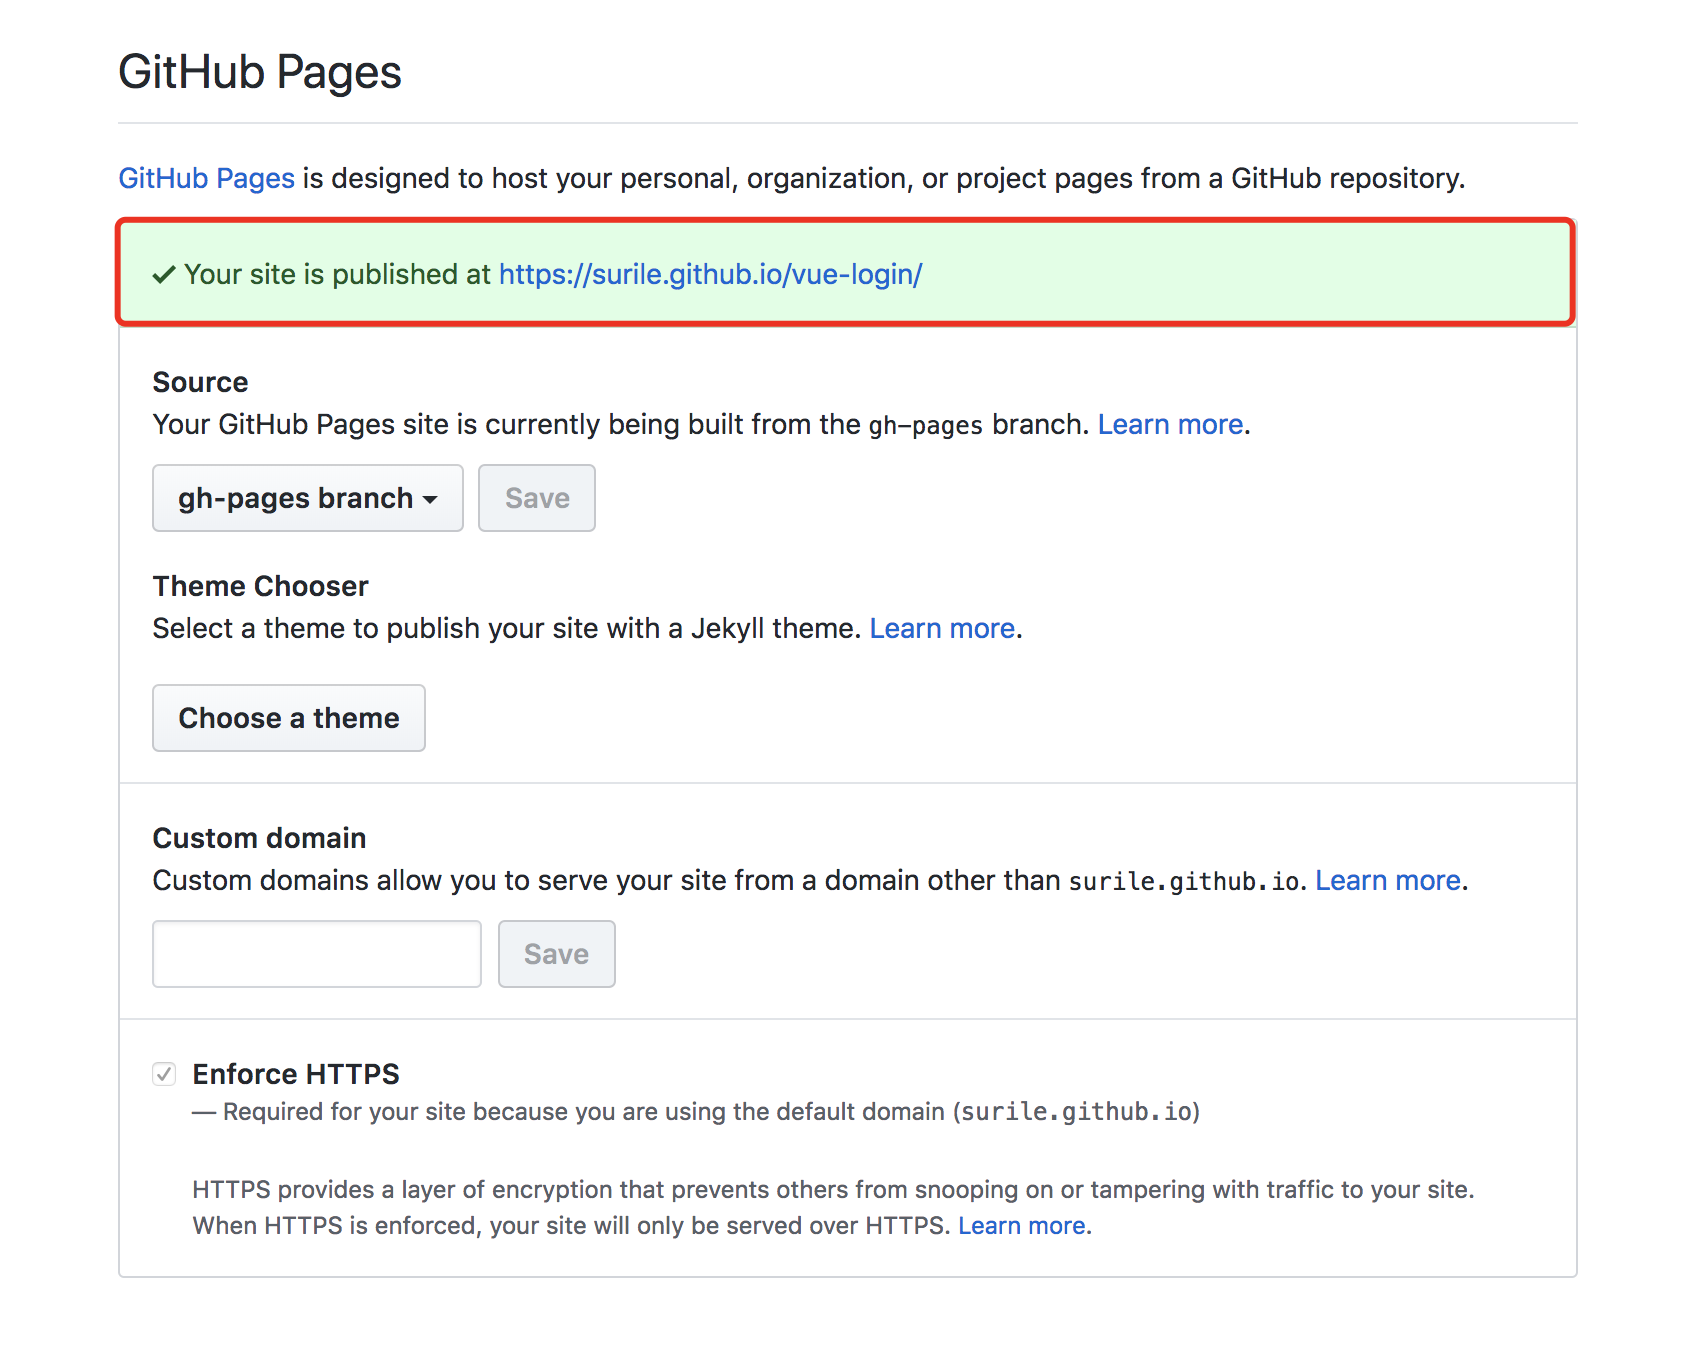The image size is (1702, 1366).
Task: Click the checkmark icon in the success banner
Action: pyautogui.click(x=163, y=274)
